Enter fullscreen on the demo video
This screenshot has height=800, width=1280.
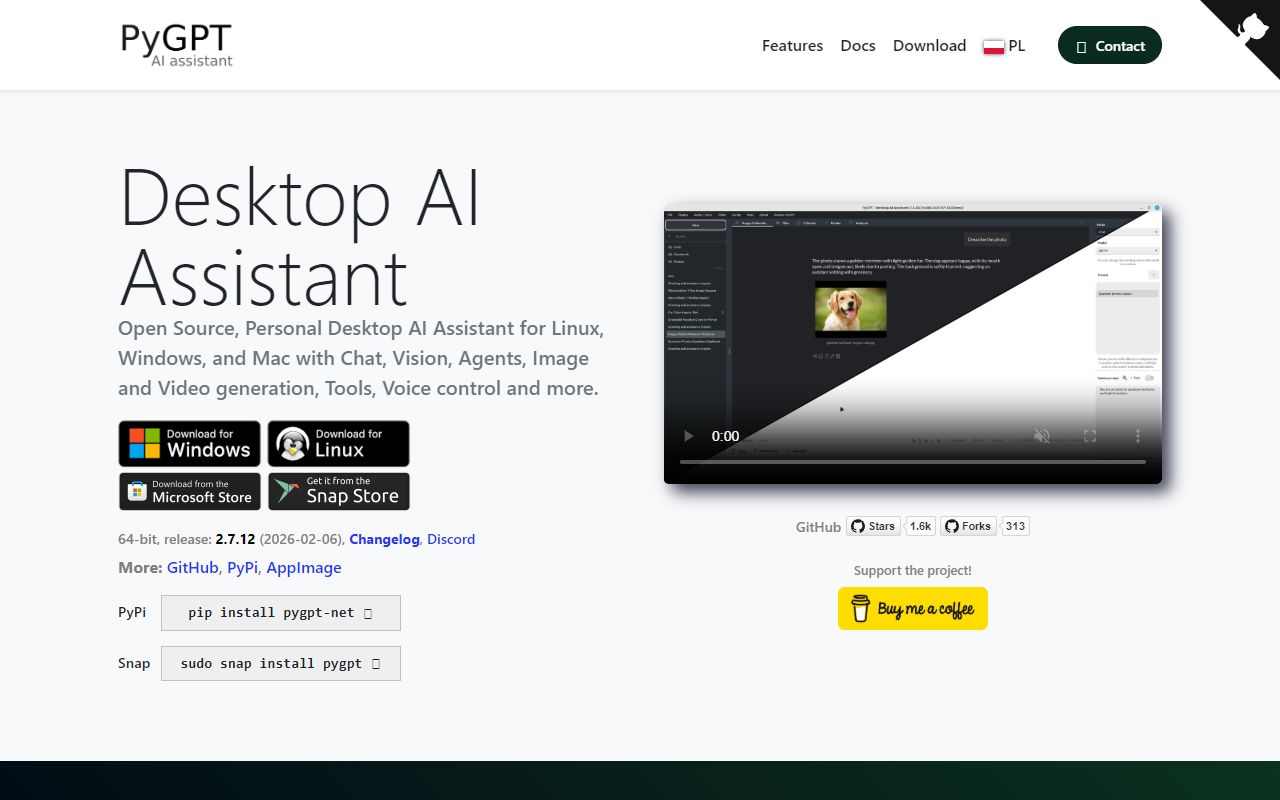pos(1091,436)
